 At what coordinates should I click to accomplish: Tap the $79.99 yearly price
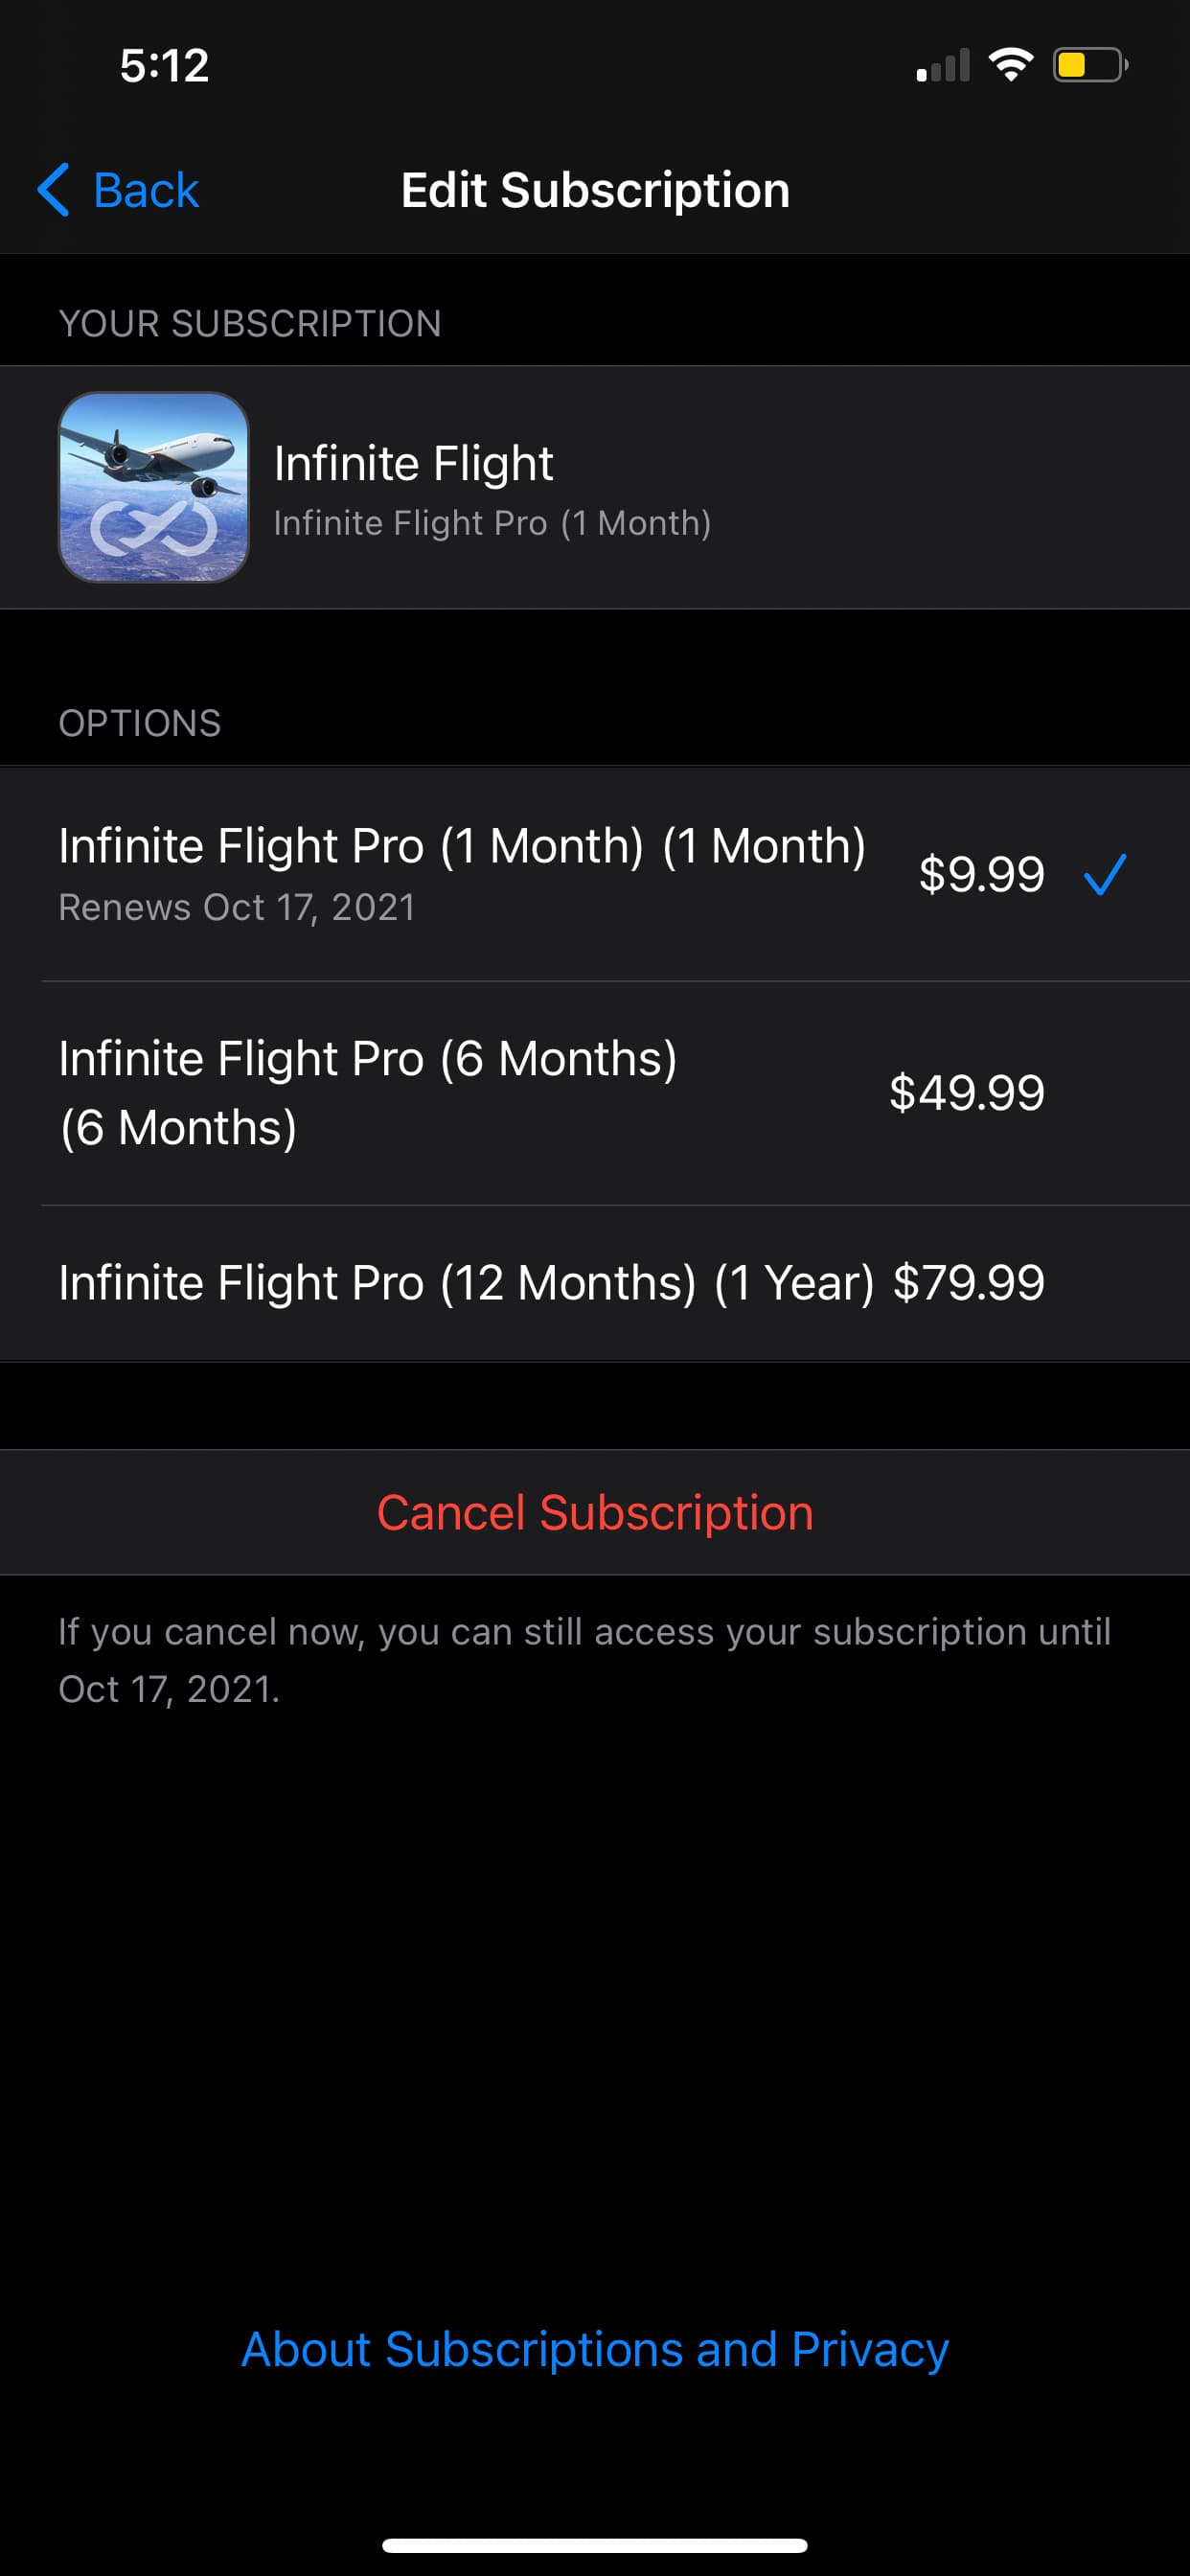point(968,1283)
